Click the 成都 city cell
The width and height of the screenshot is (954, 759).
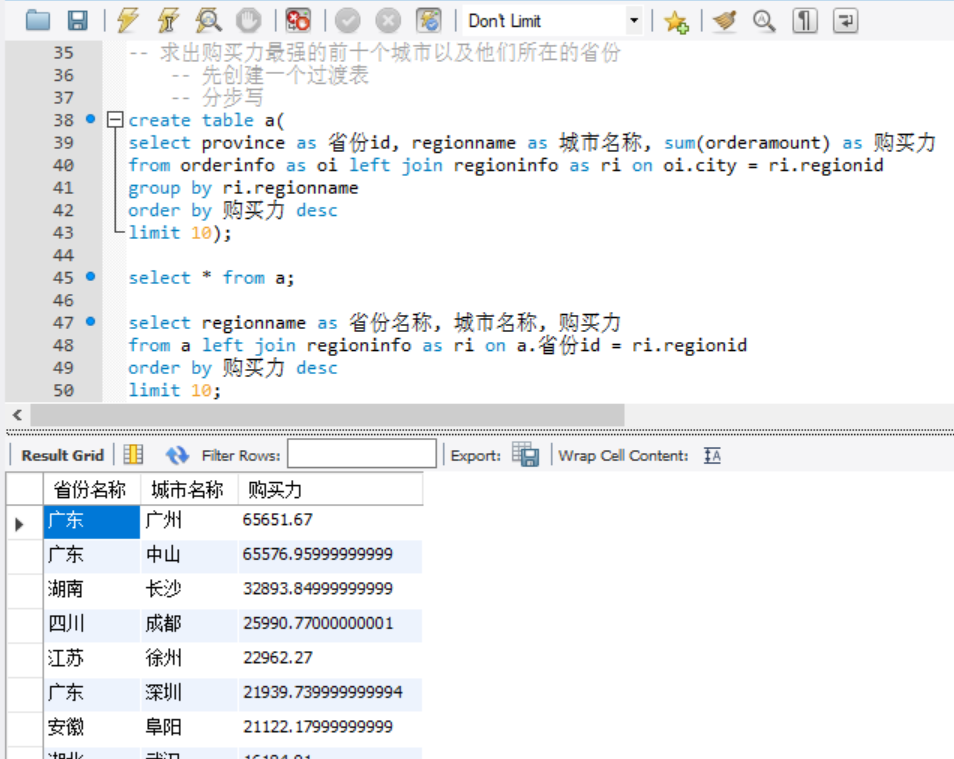click(x=189, y=624)
